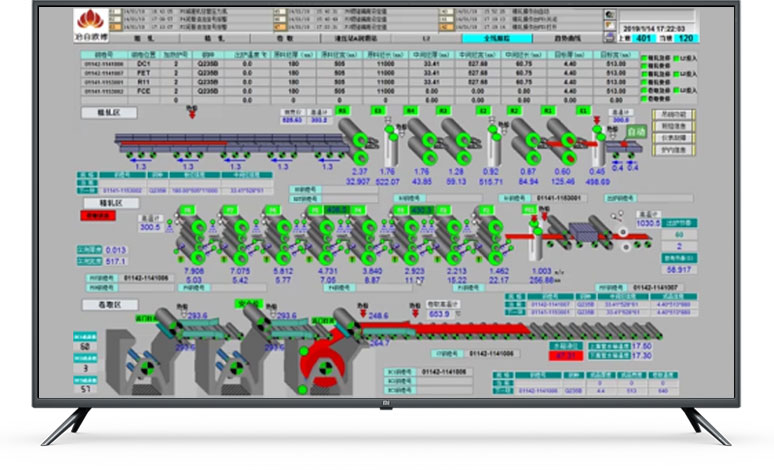This screenshot has height=470, width=774.
Task: Select the R1 roughing stand label
Action: pyautogui.click(x=547, y=111)
